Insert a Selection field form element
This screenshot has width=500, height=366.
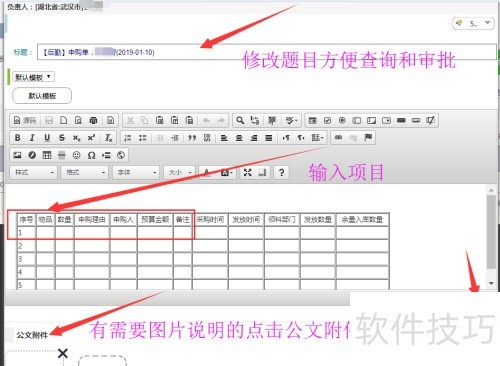pos(386,120)
